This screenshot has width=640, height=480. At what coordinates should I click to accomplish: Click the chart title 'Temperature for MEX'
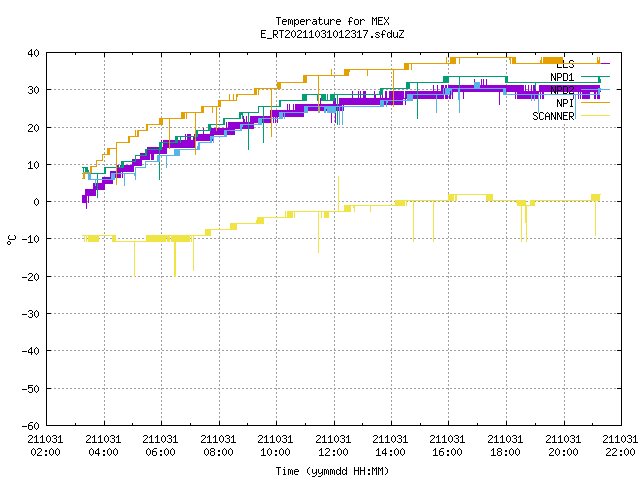[x=332, y=21]
